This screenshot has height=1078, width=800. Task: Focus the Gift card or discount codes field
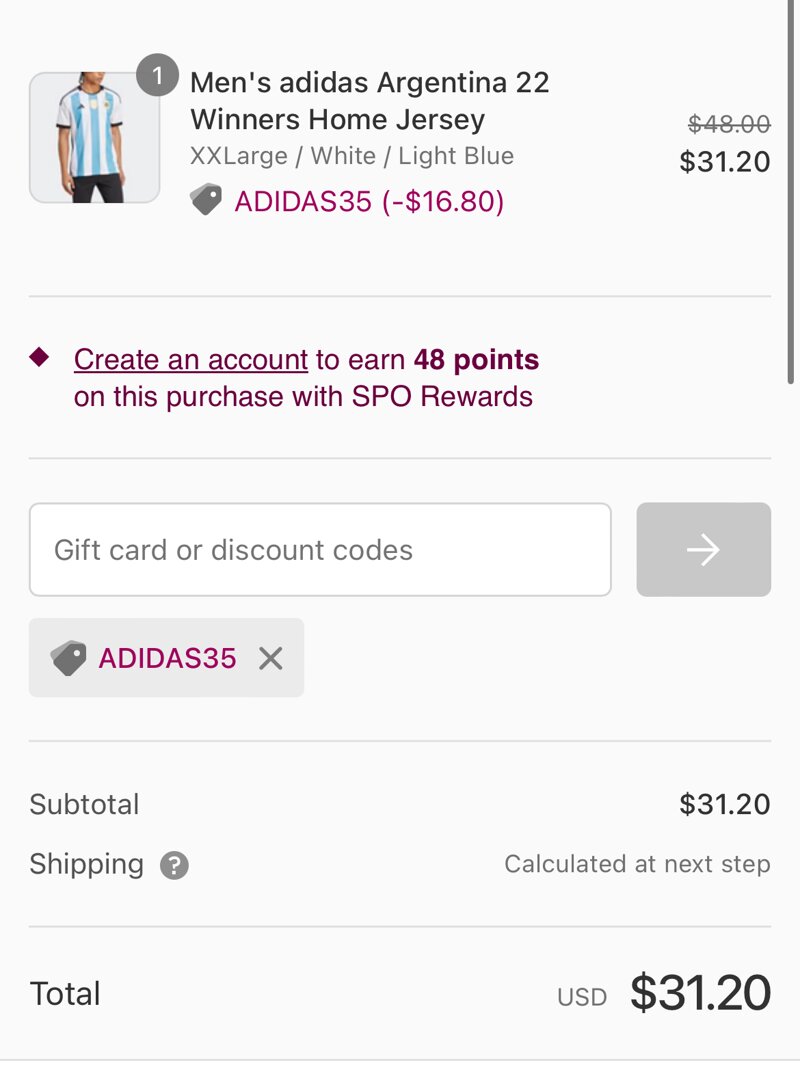pos(320,549)
